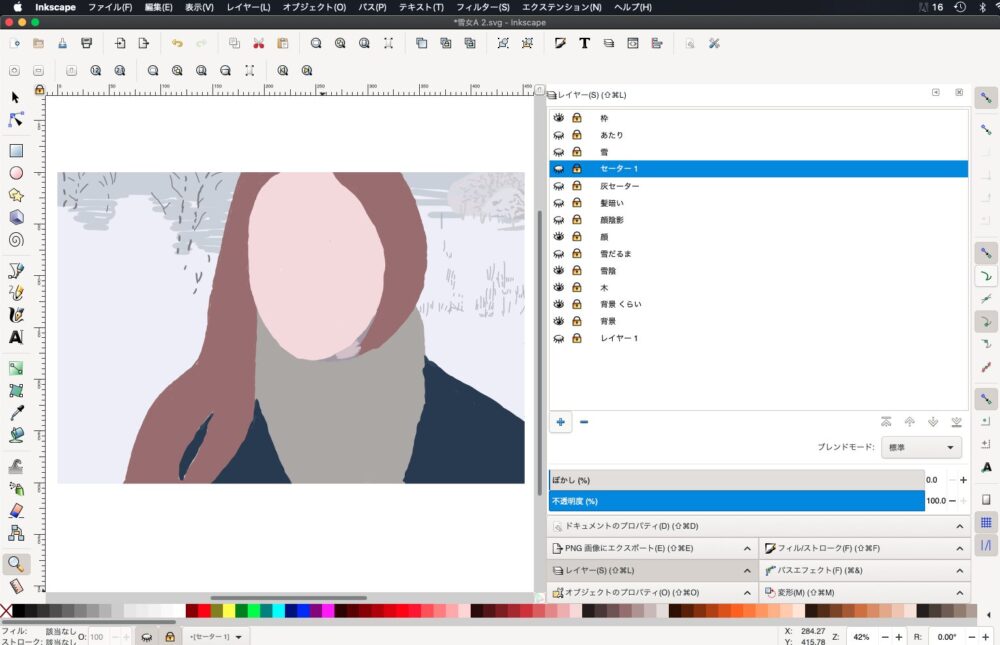This screenshot has height=645, width=1000.
Task: Click the Dropper color picker tool
Action: 16,413
